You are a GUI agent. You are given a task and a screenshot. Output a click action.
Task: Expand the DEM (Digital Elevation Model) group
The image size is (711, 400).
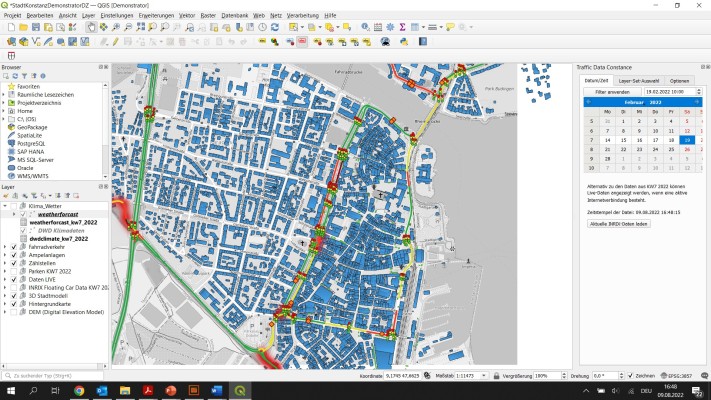5,312
